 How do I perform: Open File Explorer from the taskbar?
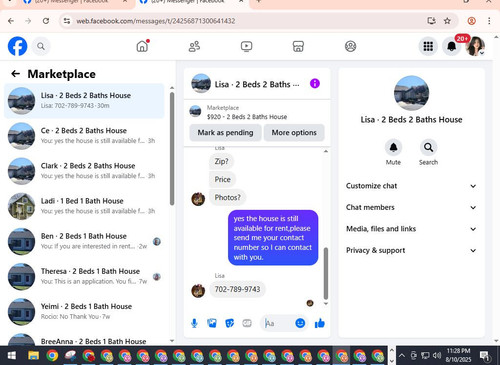click(33, 356)
